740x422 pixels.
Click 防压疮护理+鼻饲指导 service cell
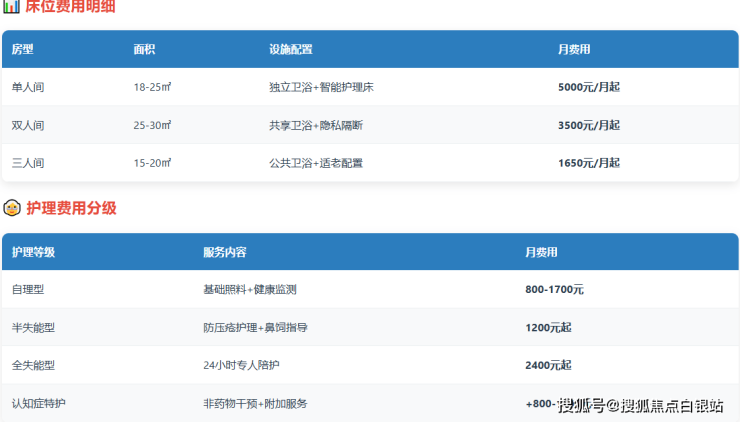pos(255,327)
